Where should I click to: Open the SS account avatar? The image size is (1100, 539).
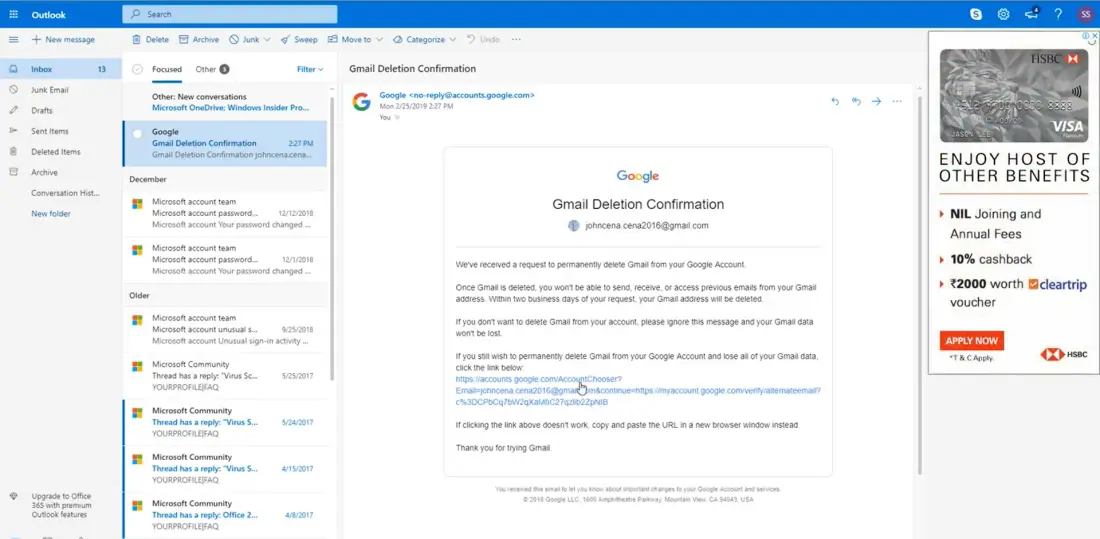pos(1085,14)
